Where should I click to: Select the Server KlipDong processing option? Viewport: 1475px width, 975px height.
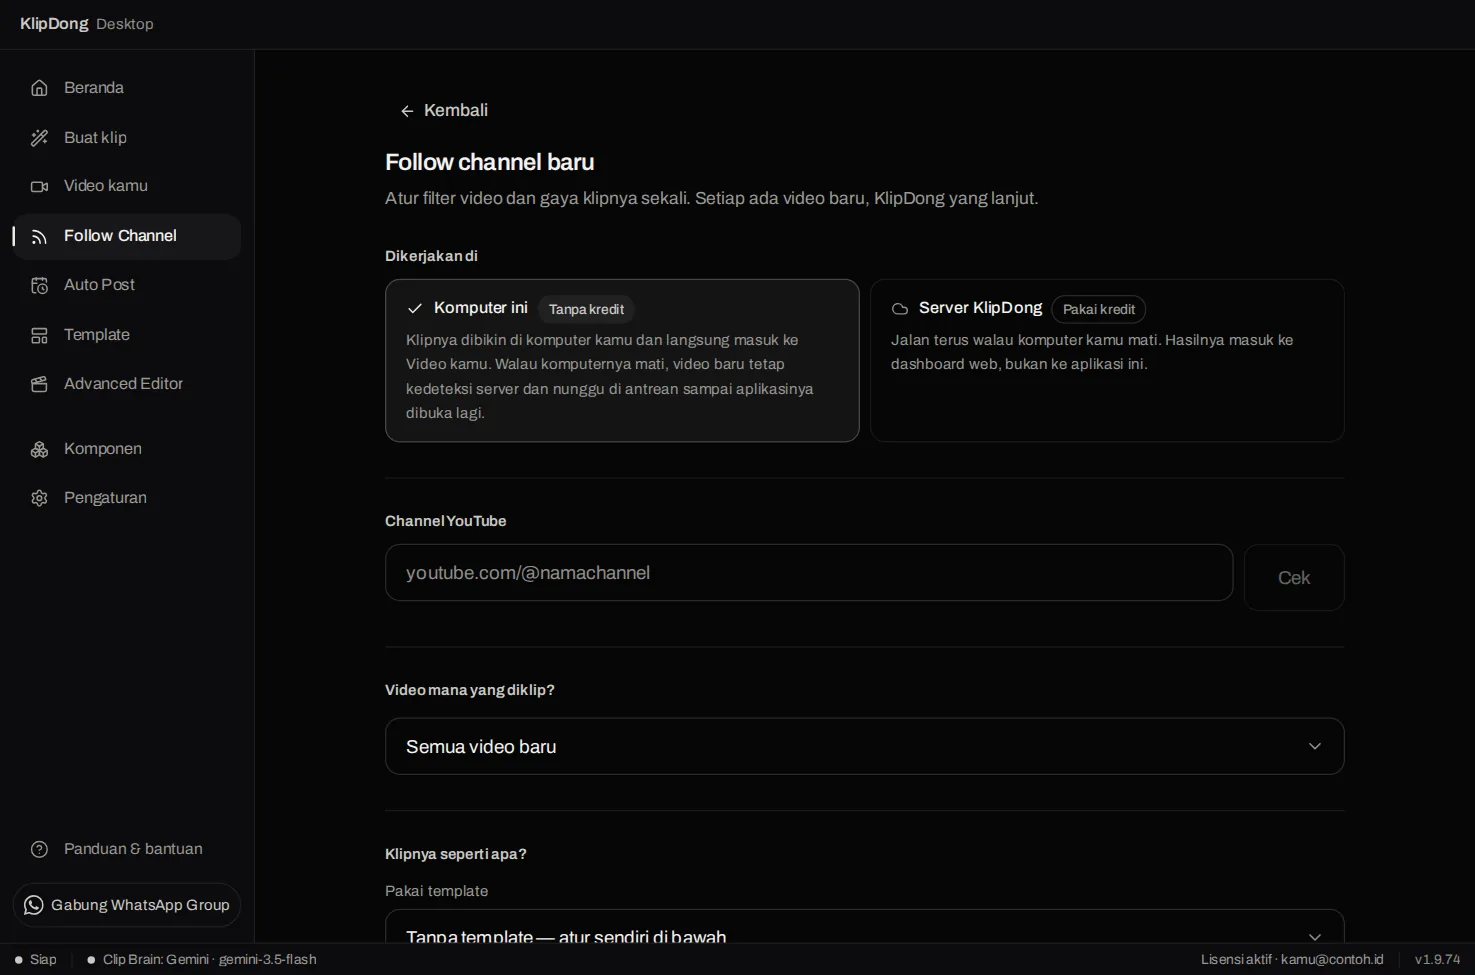point(1107,360)
